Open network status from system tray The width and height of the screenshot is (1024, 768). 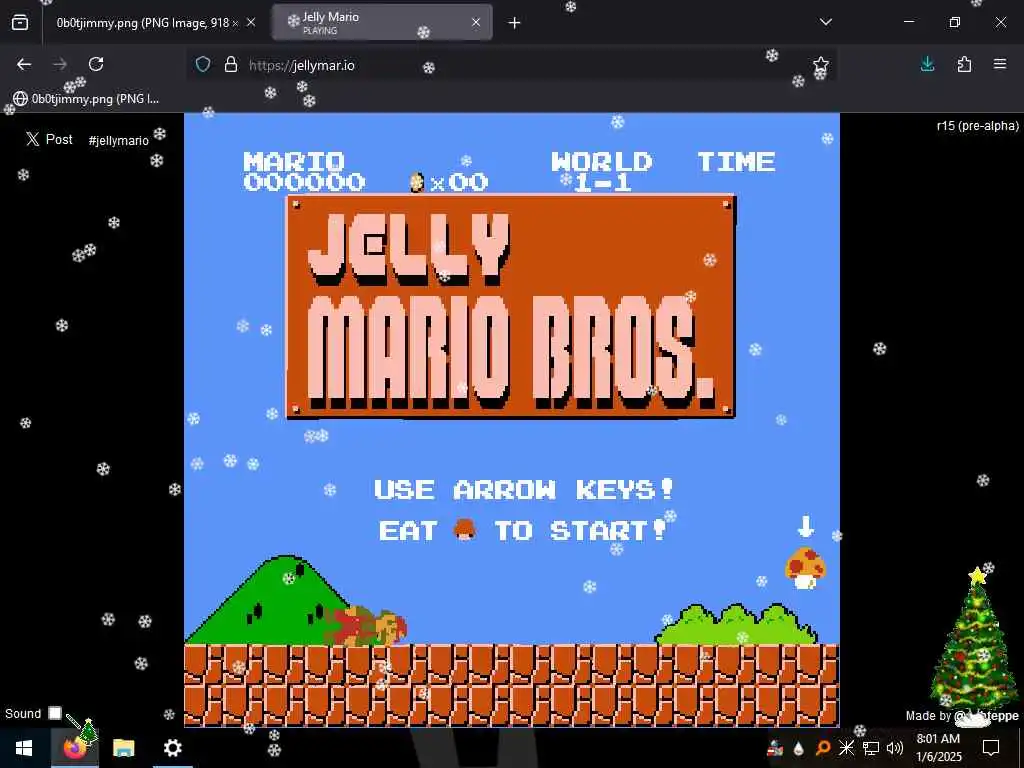pos(871,748)
